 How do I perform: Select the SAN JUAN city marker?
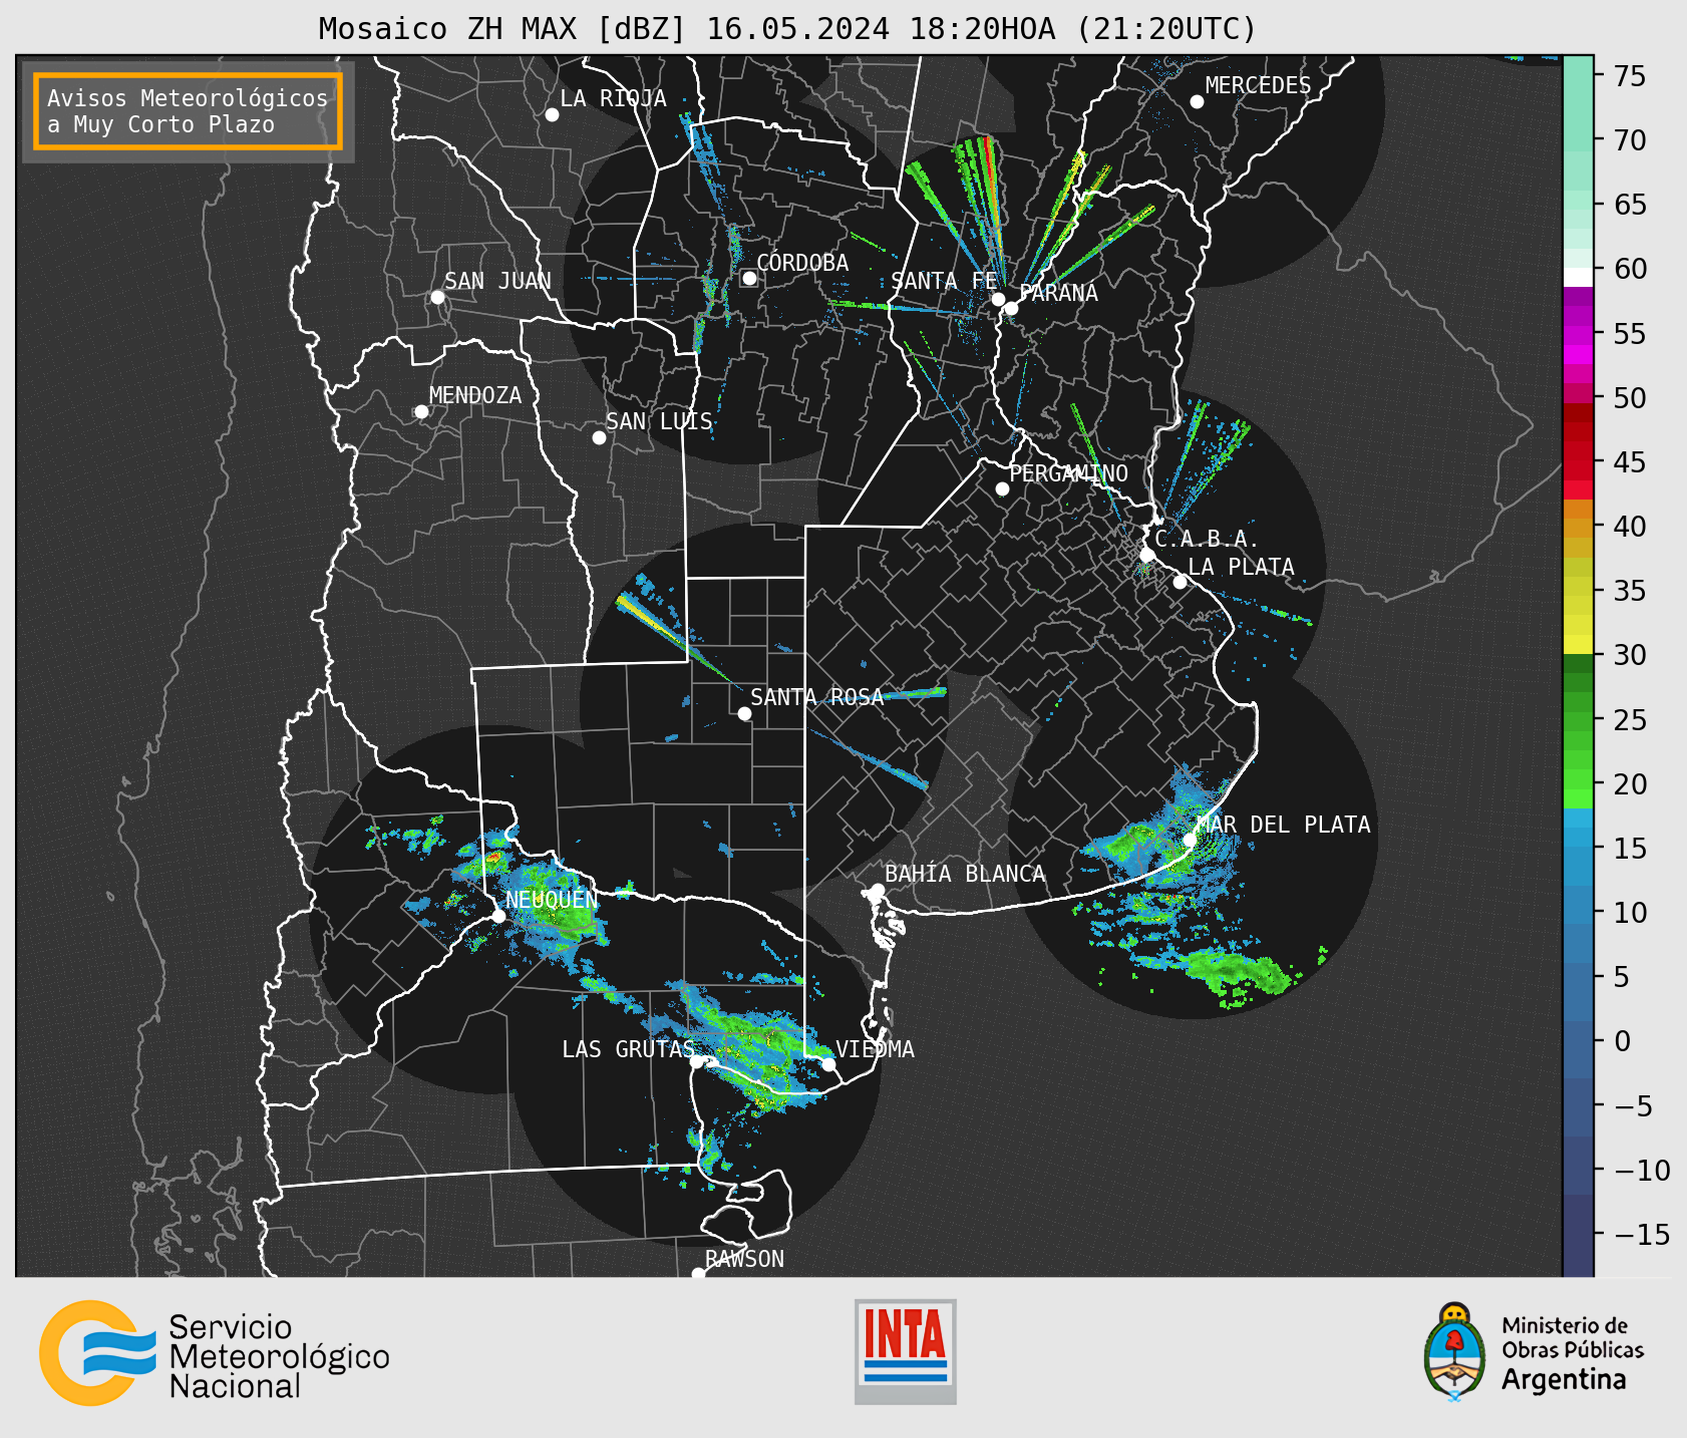pos(437,297)
